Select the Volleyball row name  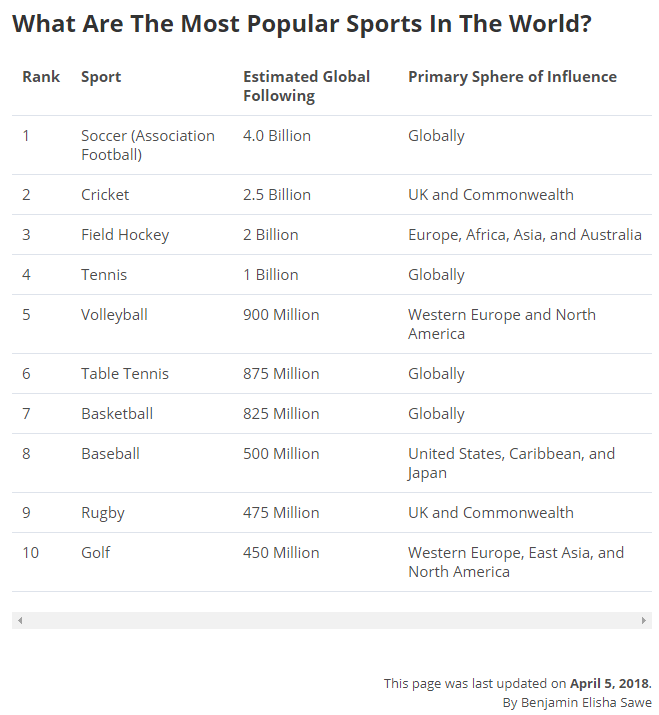(114, 314)
